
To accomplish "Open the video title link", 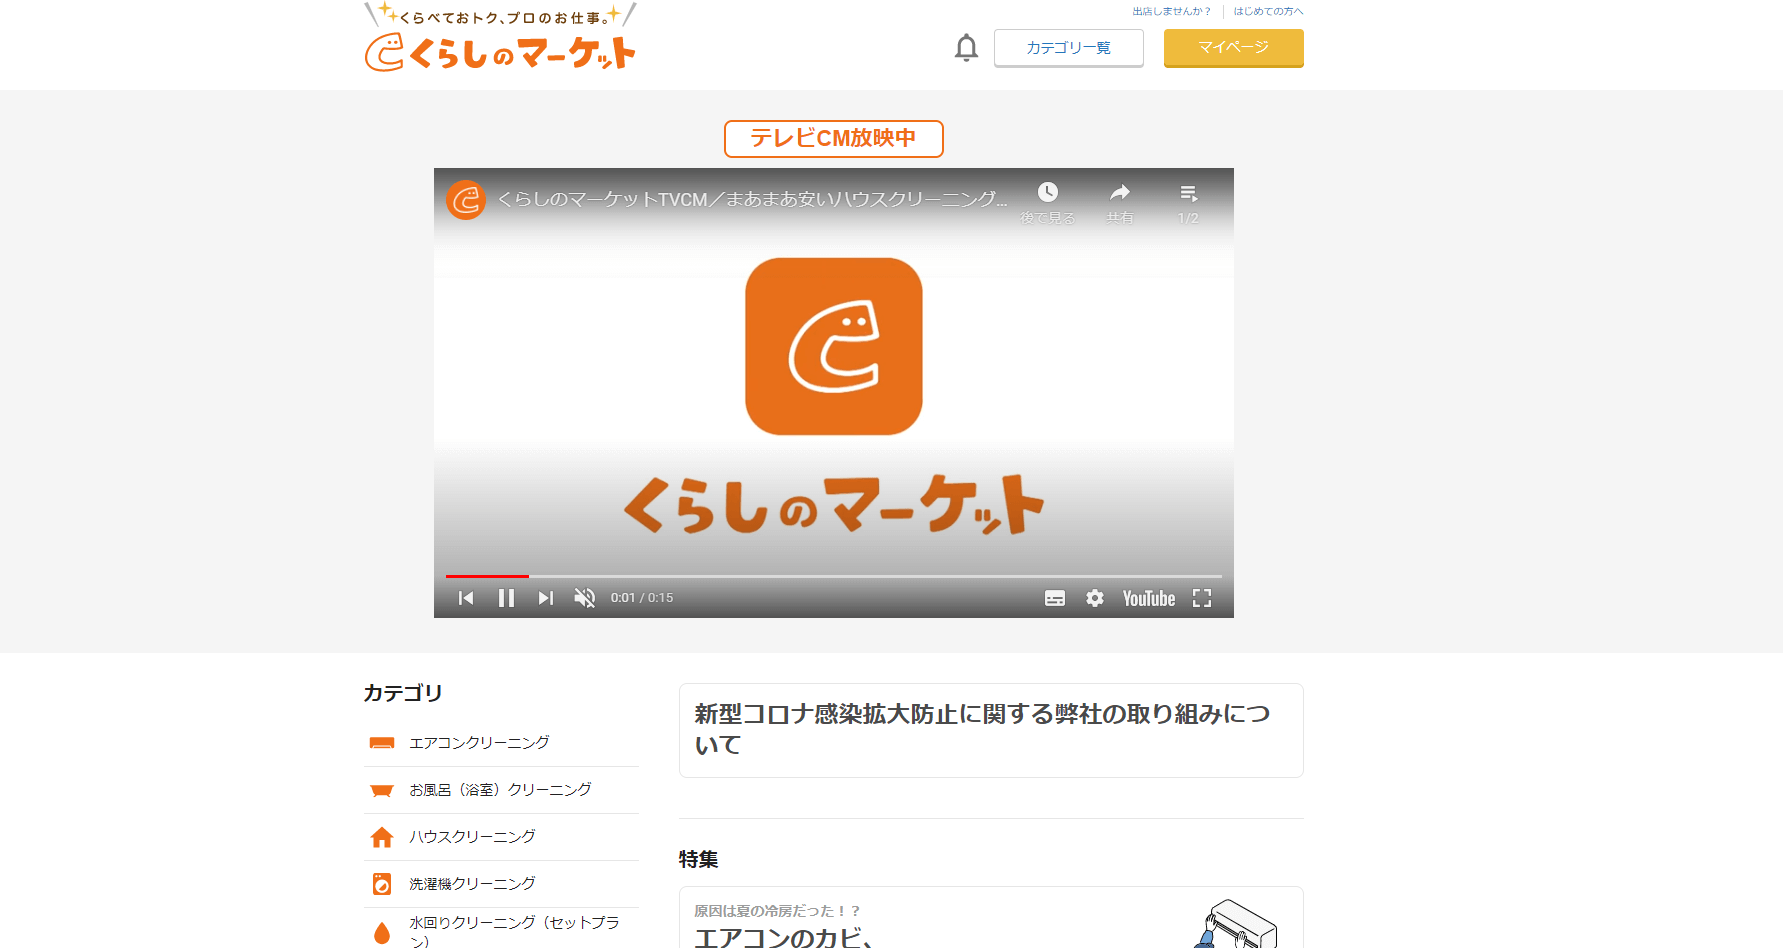I will (x=752, y=199).
